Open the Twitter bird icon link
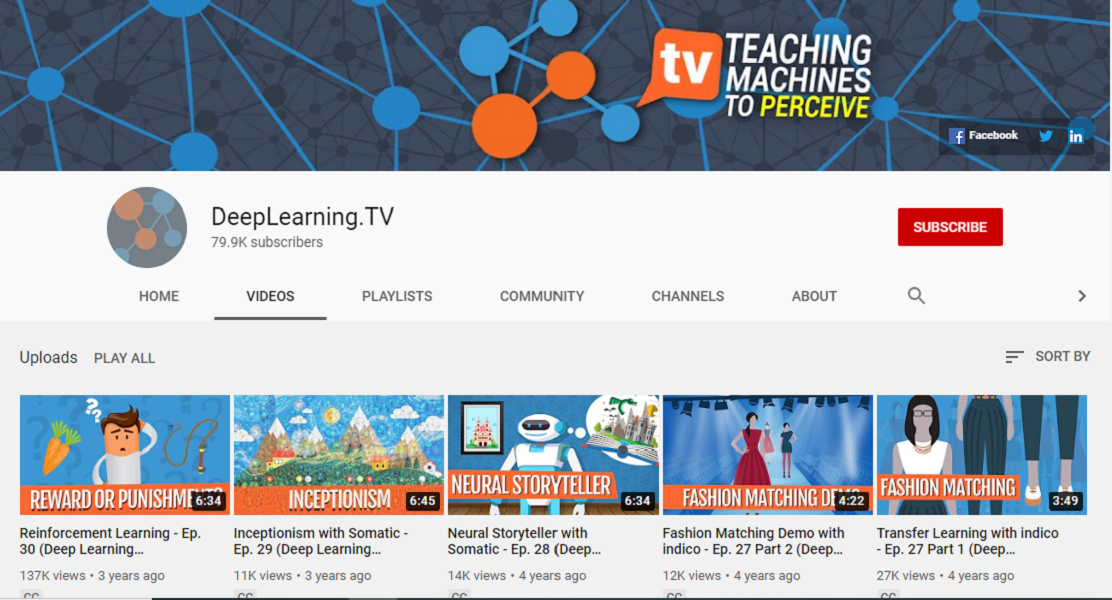The height and width of the screenshot is (600, 1112). pyautogui.click(x=1045, y=136)
